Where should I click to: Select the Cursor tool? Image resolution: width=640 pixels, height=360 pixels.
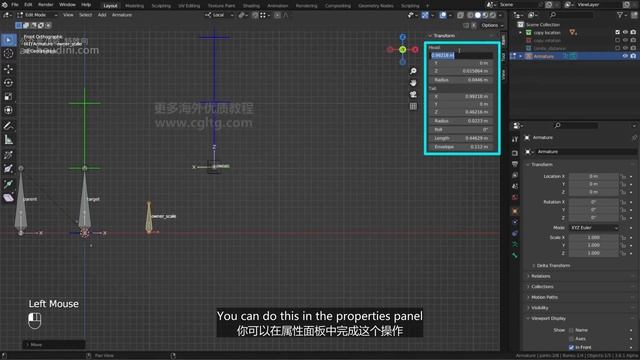tap(9, 54)
